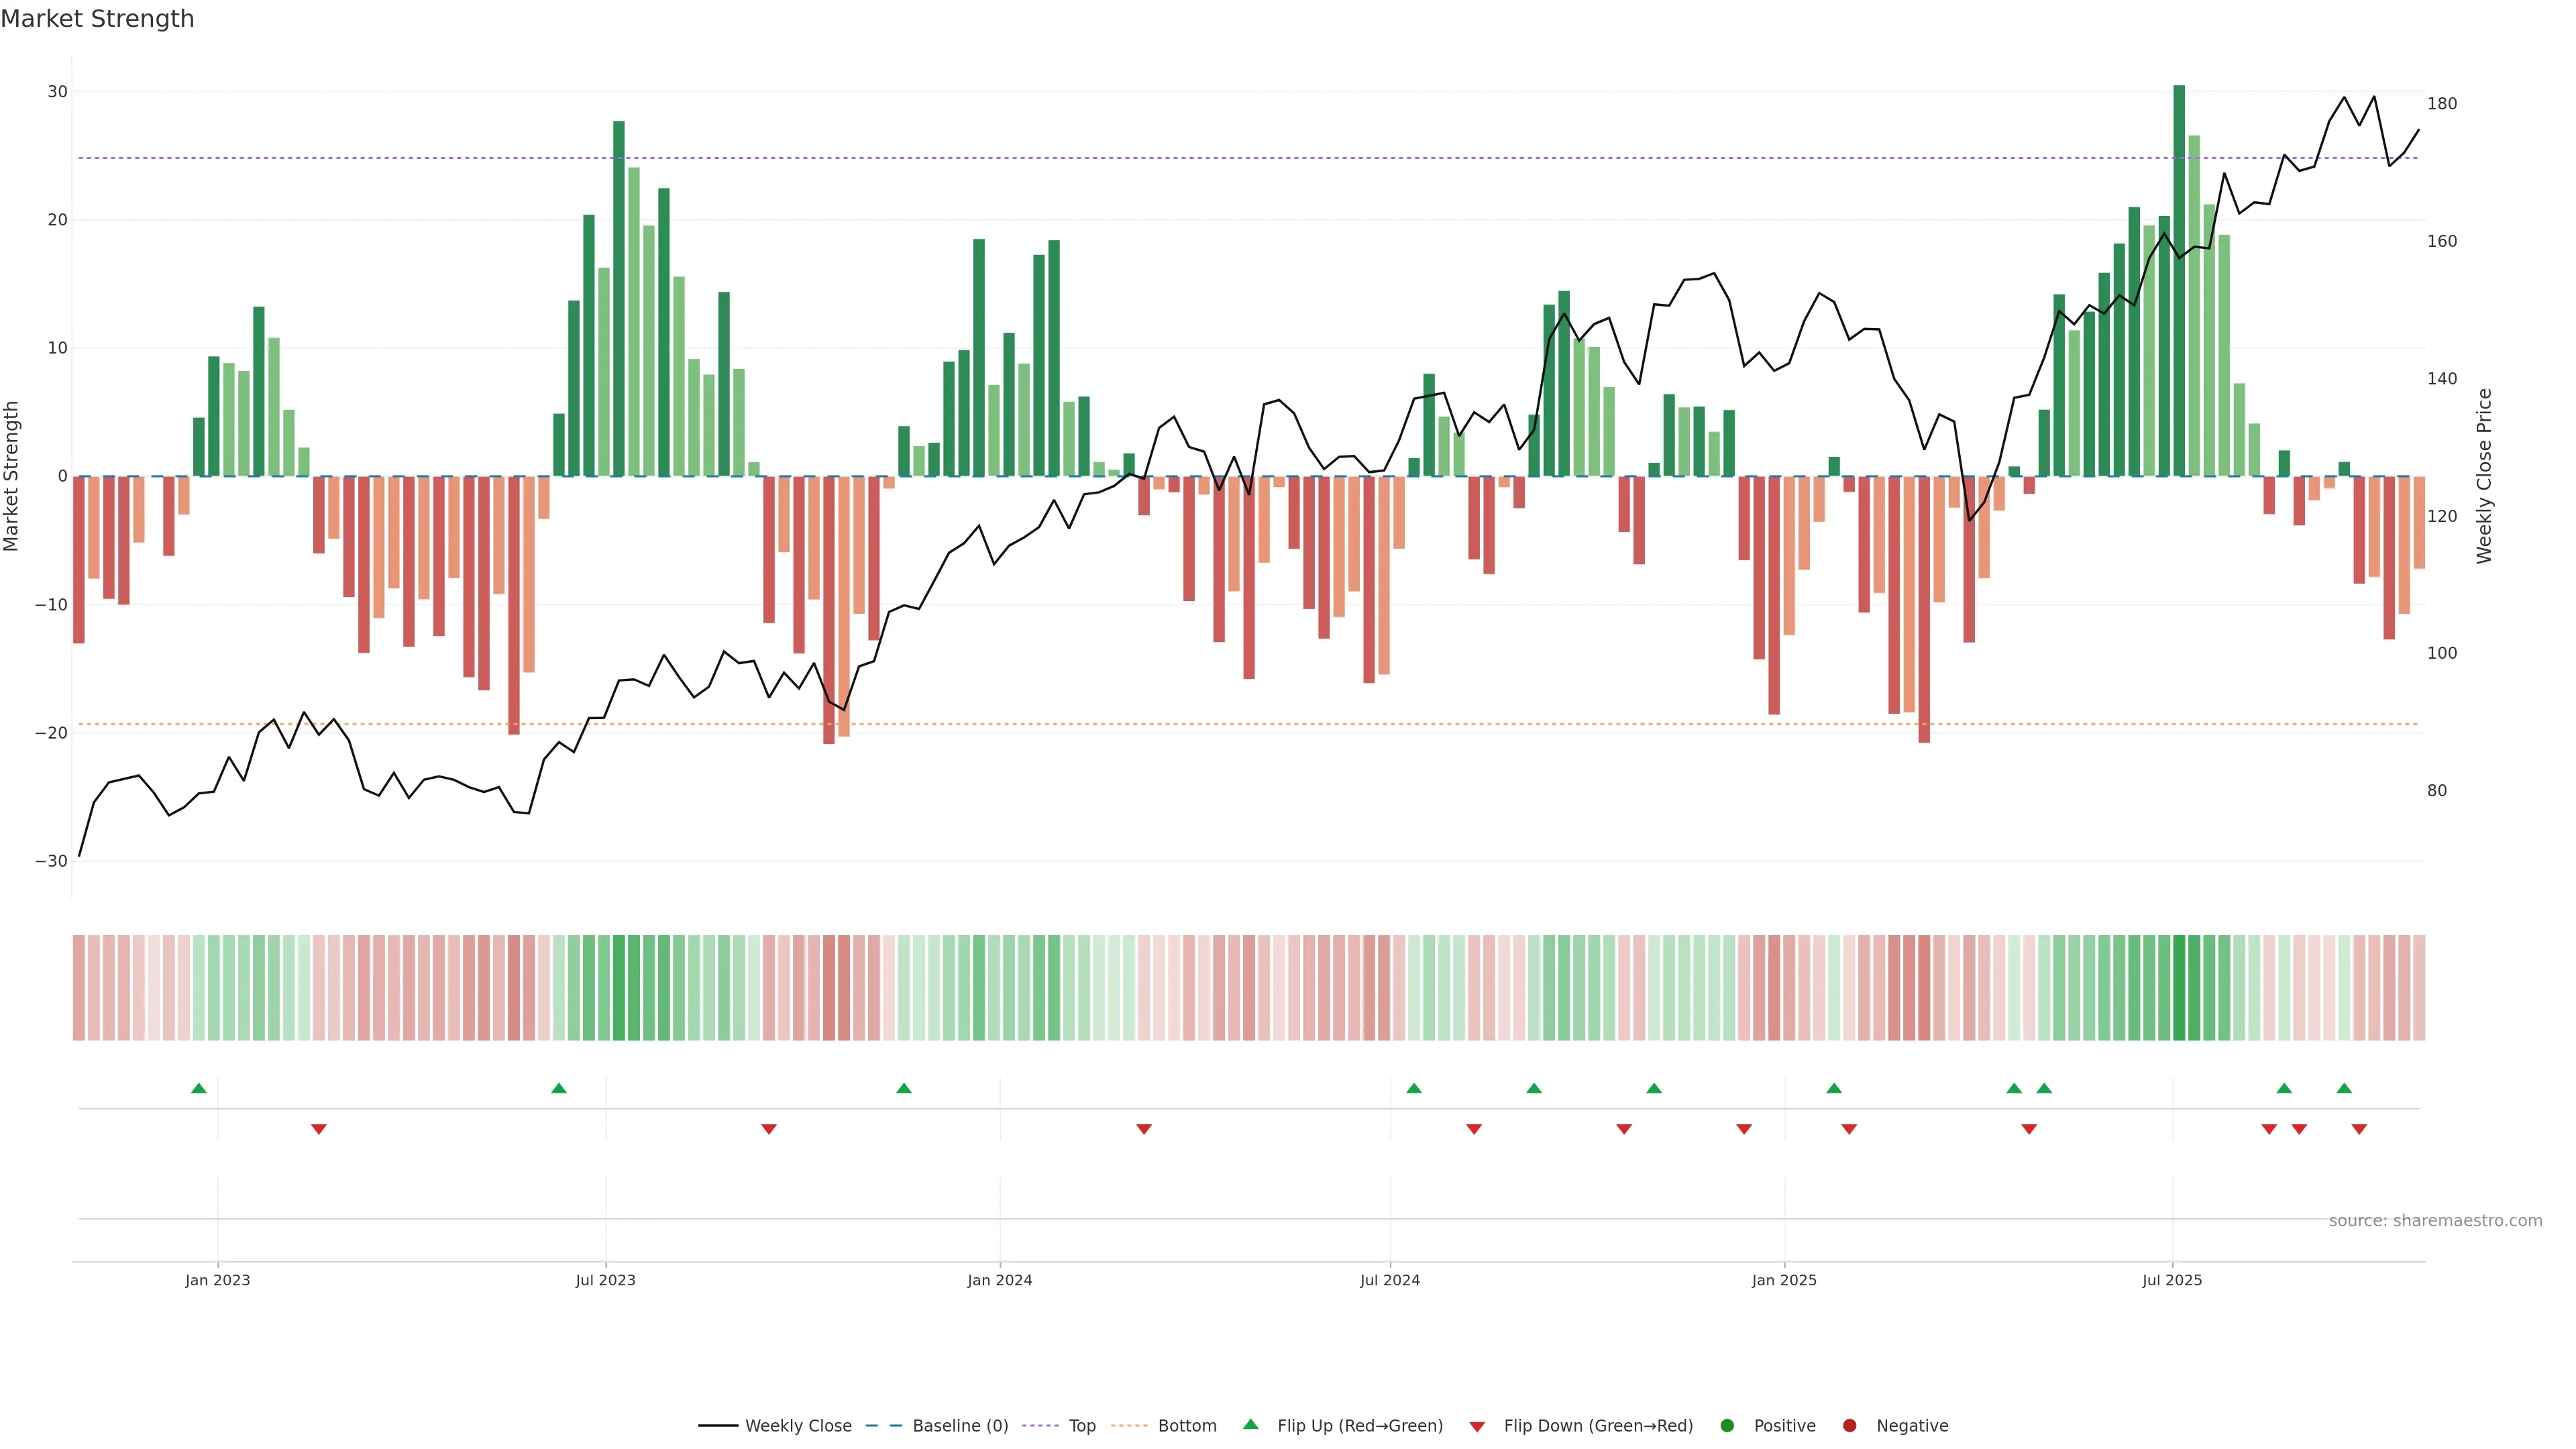
Task: Click the latest green Flip Up triangle marker
Action: (2344, 1088)
